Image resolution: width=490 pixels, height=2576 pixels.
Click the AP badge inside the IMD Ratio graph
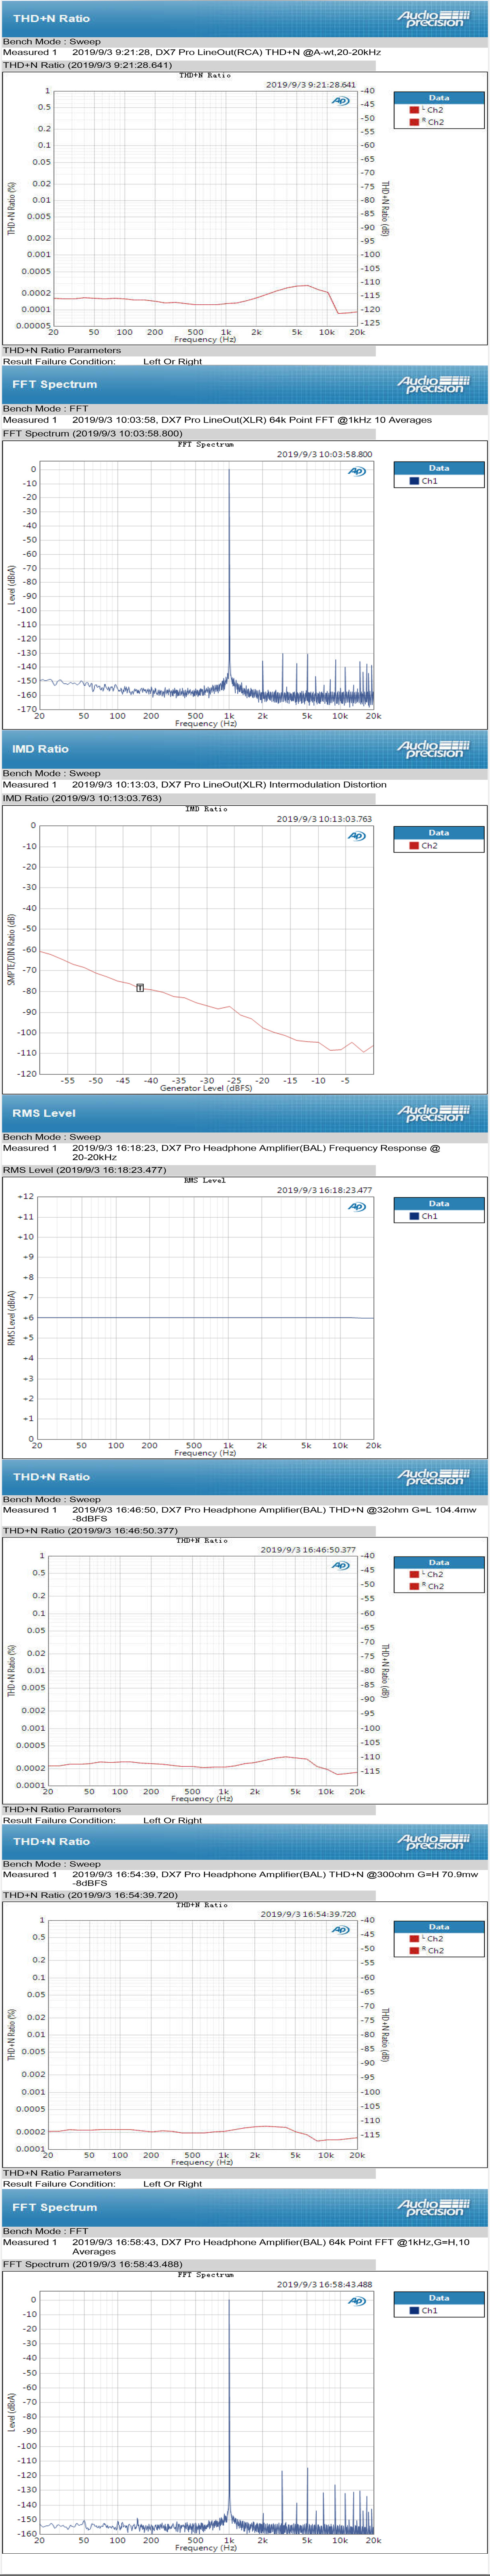point(357,836)
